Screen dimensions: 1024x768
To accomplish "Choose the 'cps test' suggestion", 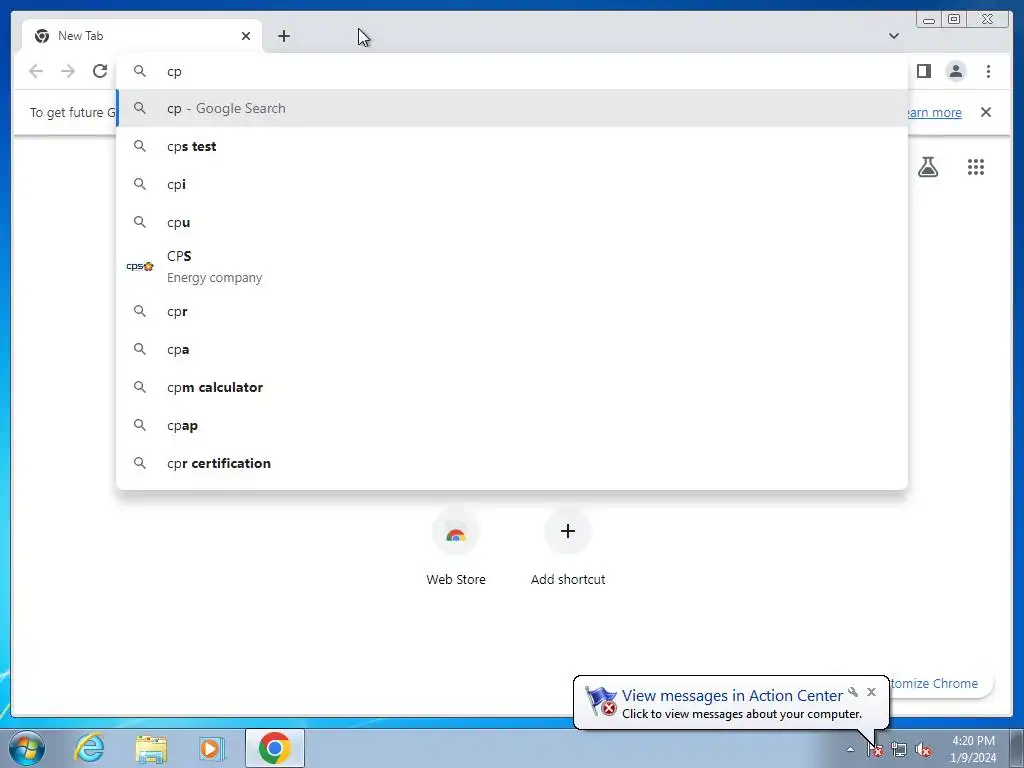I will [x=512, y=146].
